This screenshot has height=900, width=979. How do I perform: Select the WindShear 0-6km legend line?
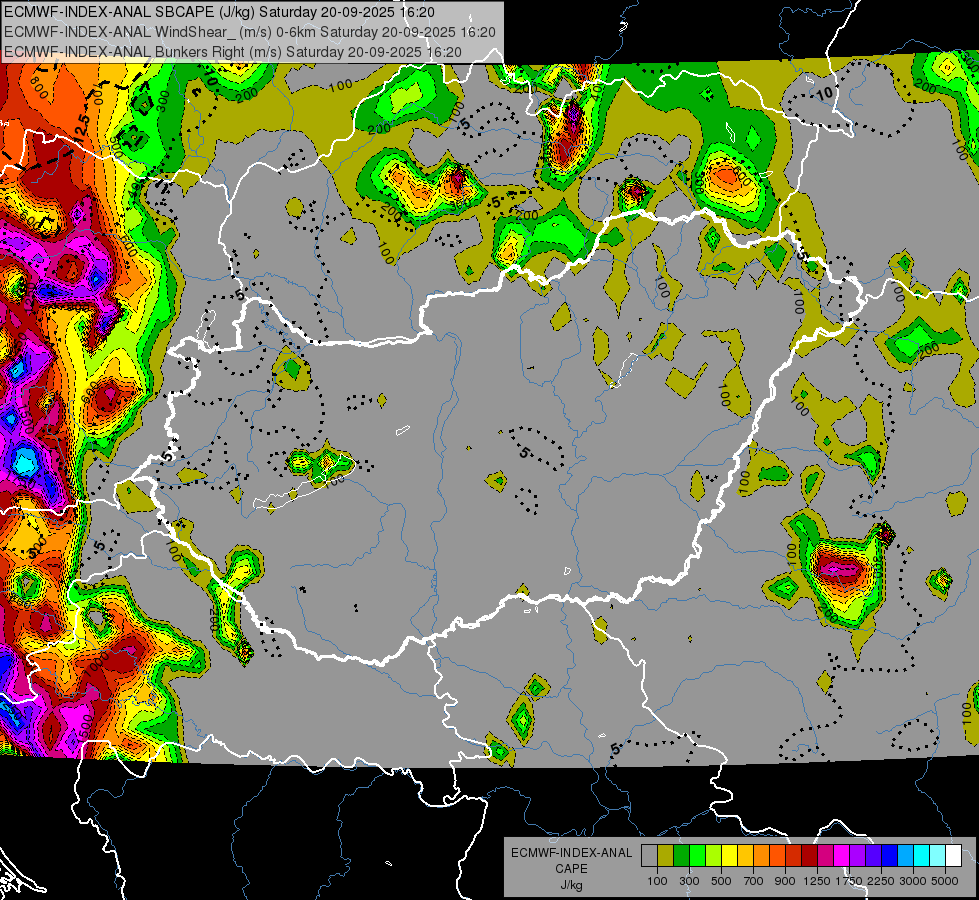(250, 32)
